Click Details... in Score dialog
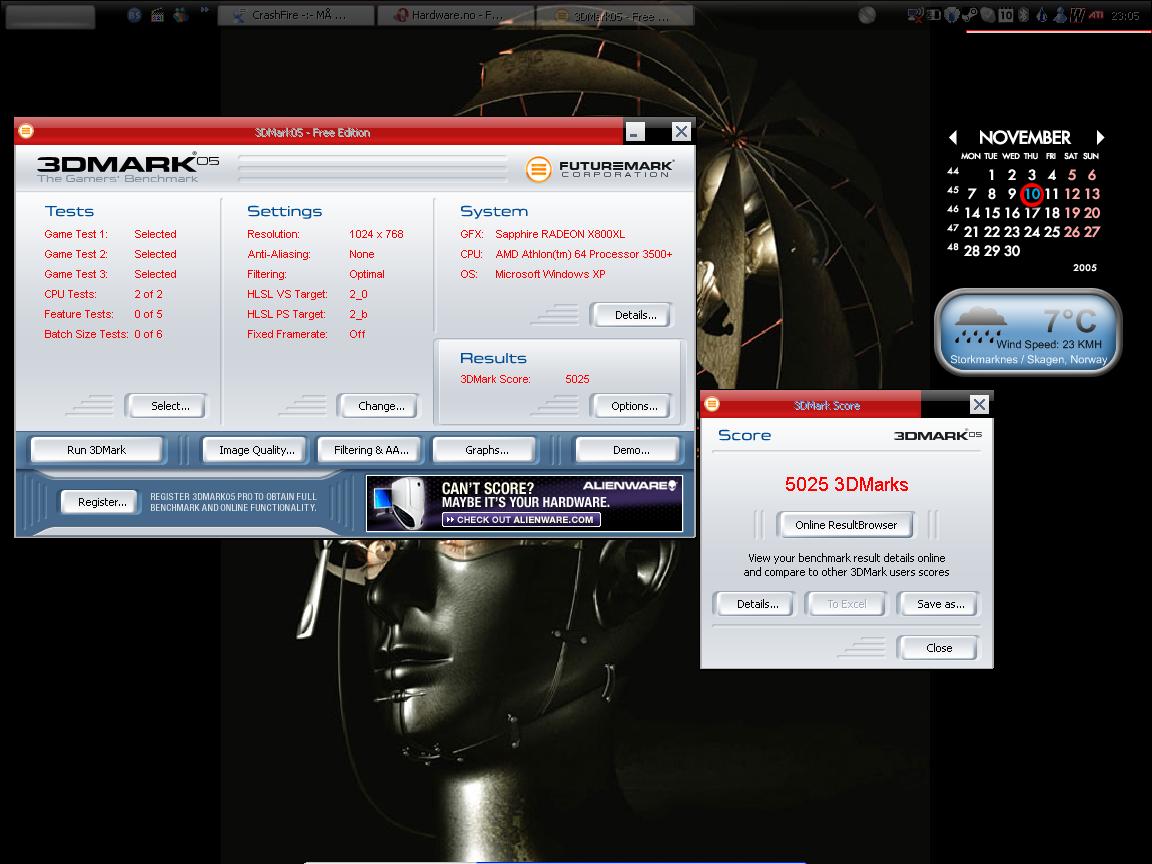1152x864 pixels. (x=754, y=604)
